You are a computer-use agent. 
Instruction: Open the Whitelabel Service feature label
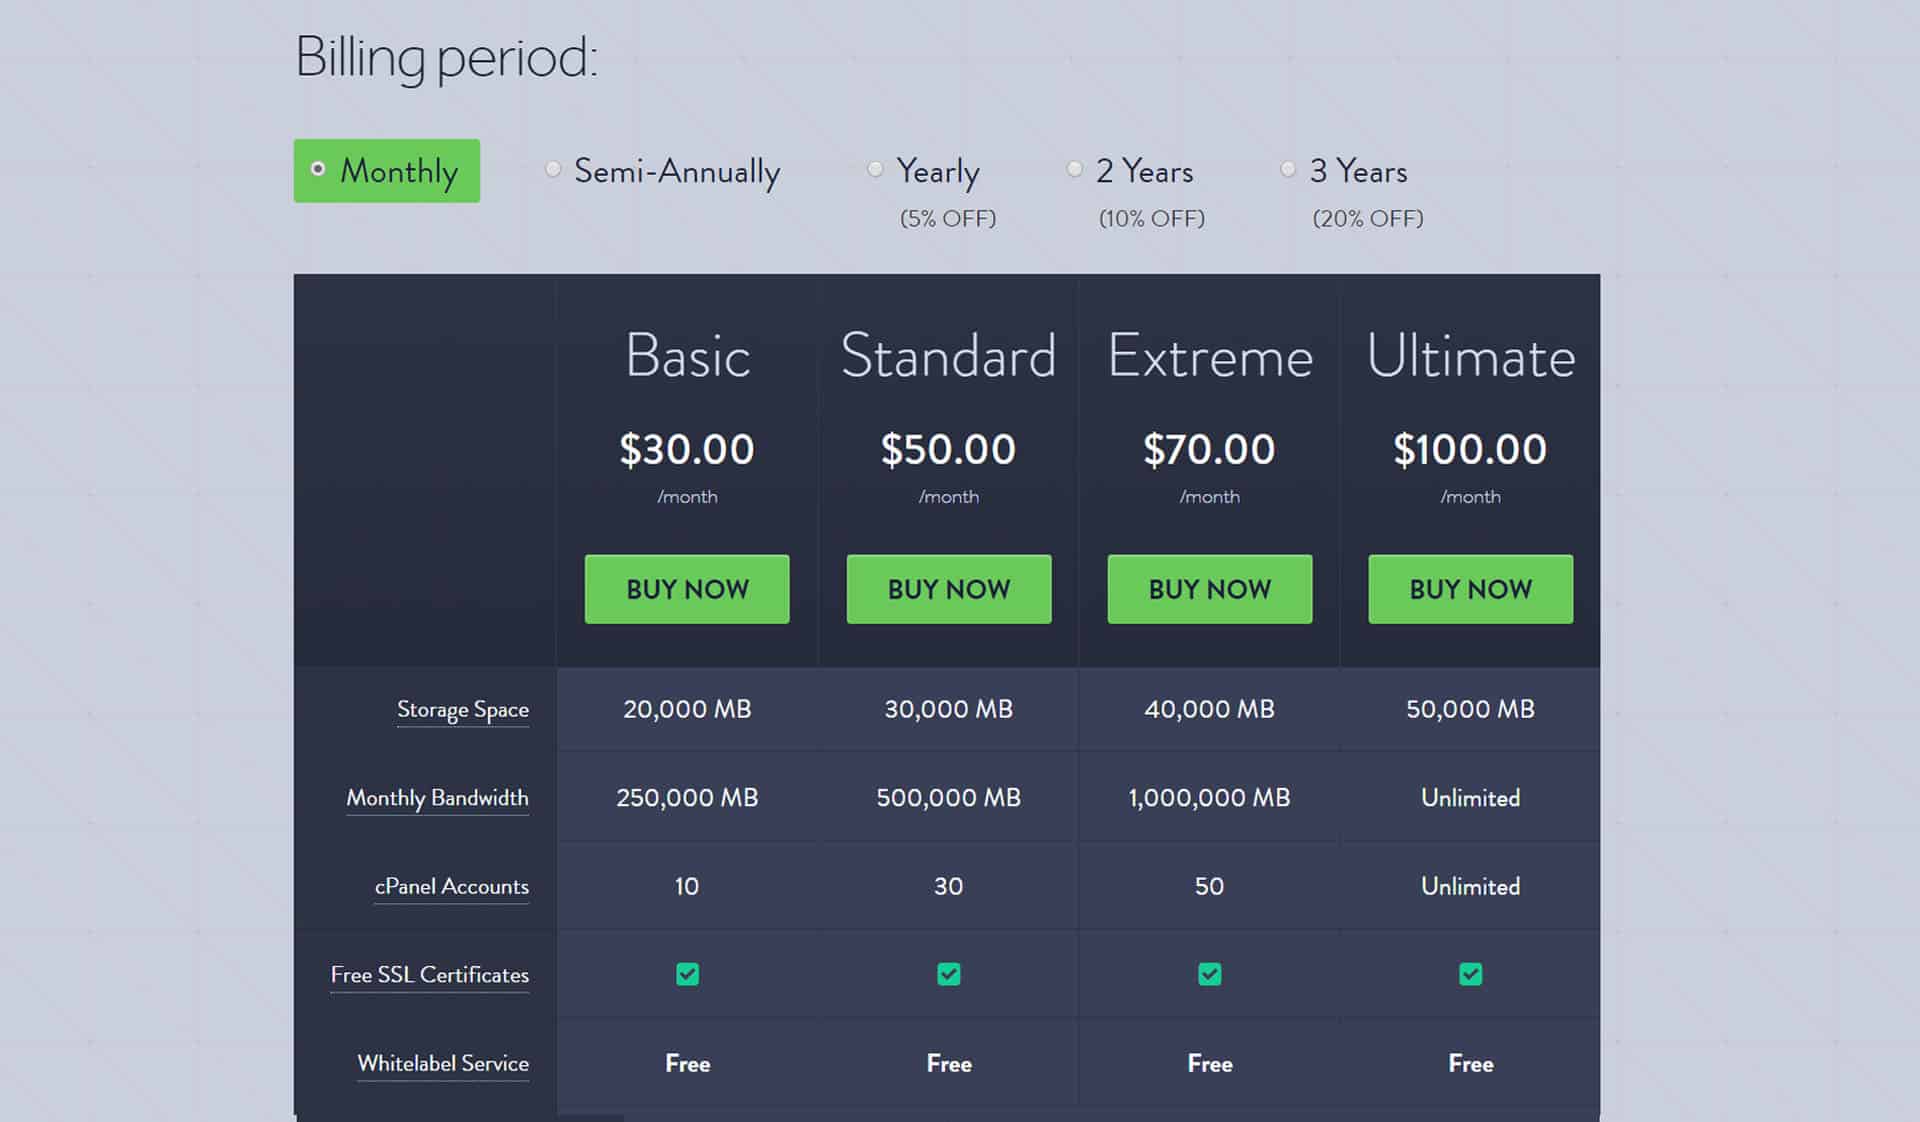tap(443, 1063)
